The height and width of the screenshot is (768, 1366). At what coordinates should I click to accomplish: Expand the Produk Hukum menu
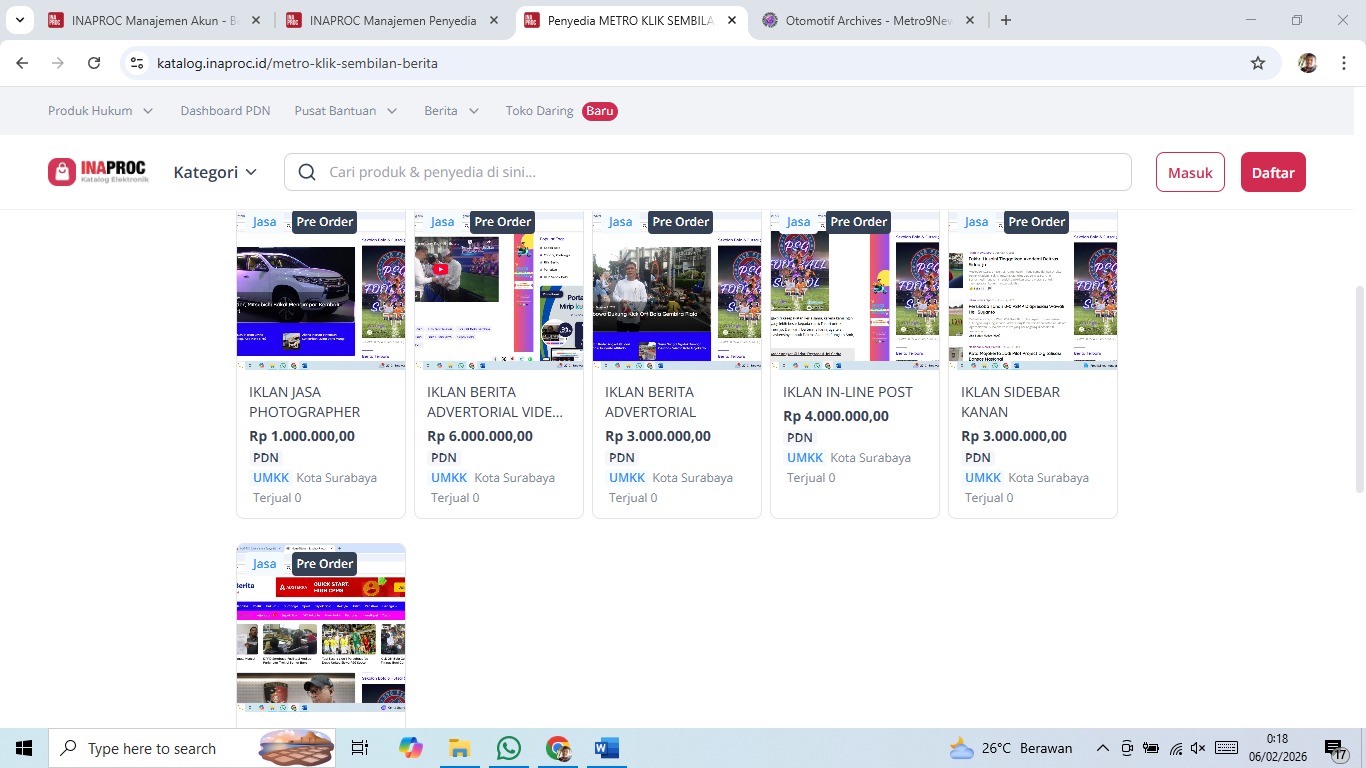(x=101, y=111)
